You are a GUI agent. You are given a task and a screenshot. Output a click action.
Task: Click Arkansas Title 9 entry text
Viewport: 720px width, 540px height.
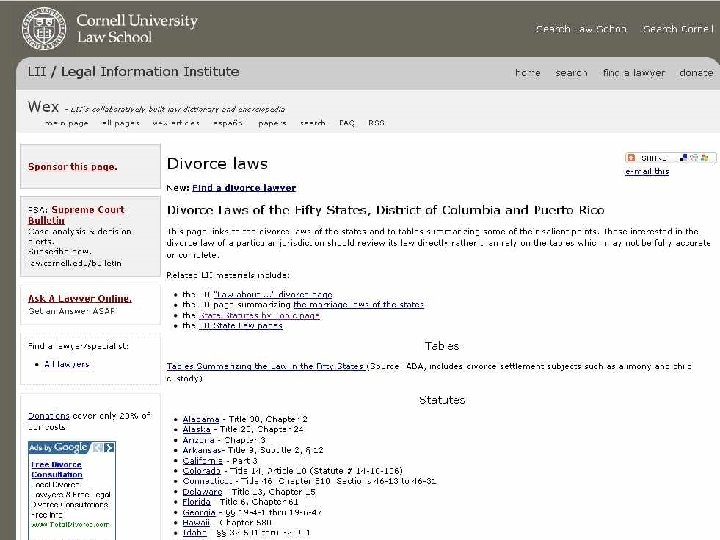click(x=253, y=450)
